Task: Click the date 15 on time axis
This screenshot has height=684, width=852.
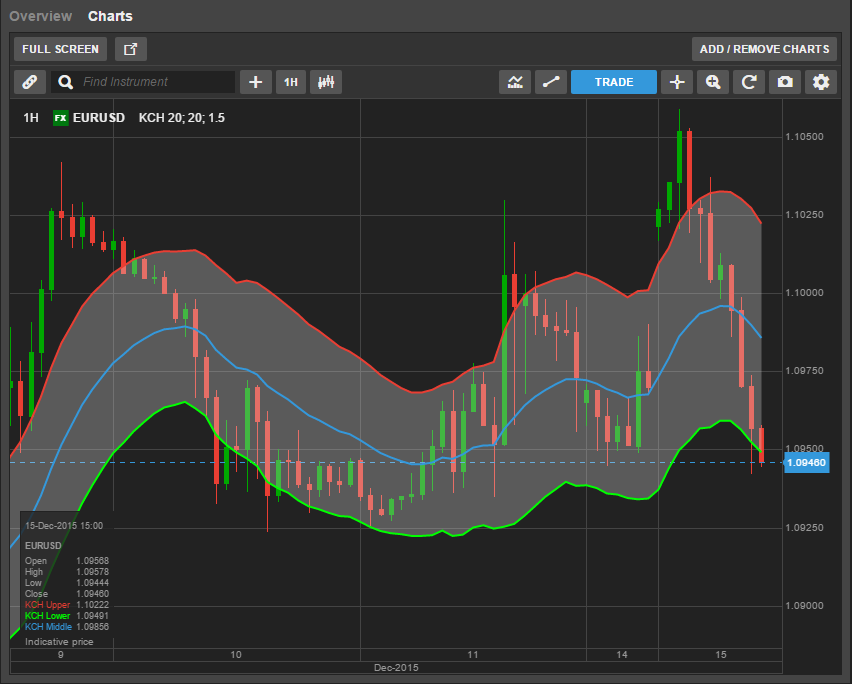Action: 721,655
